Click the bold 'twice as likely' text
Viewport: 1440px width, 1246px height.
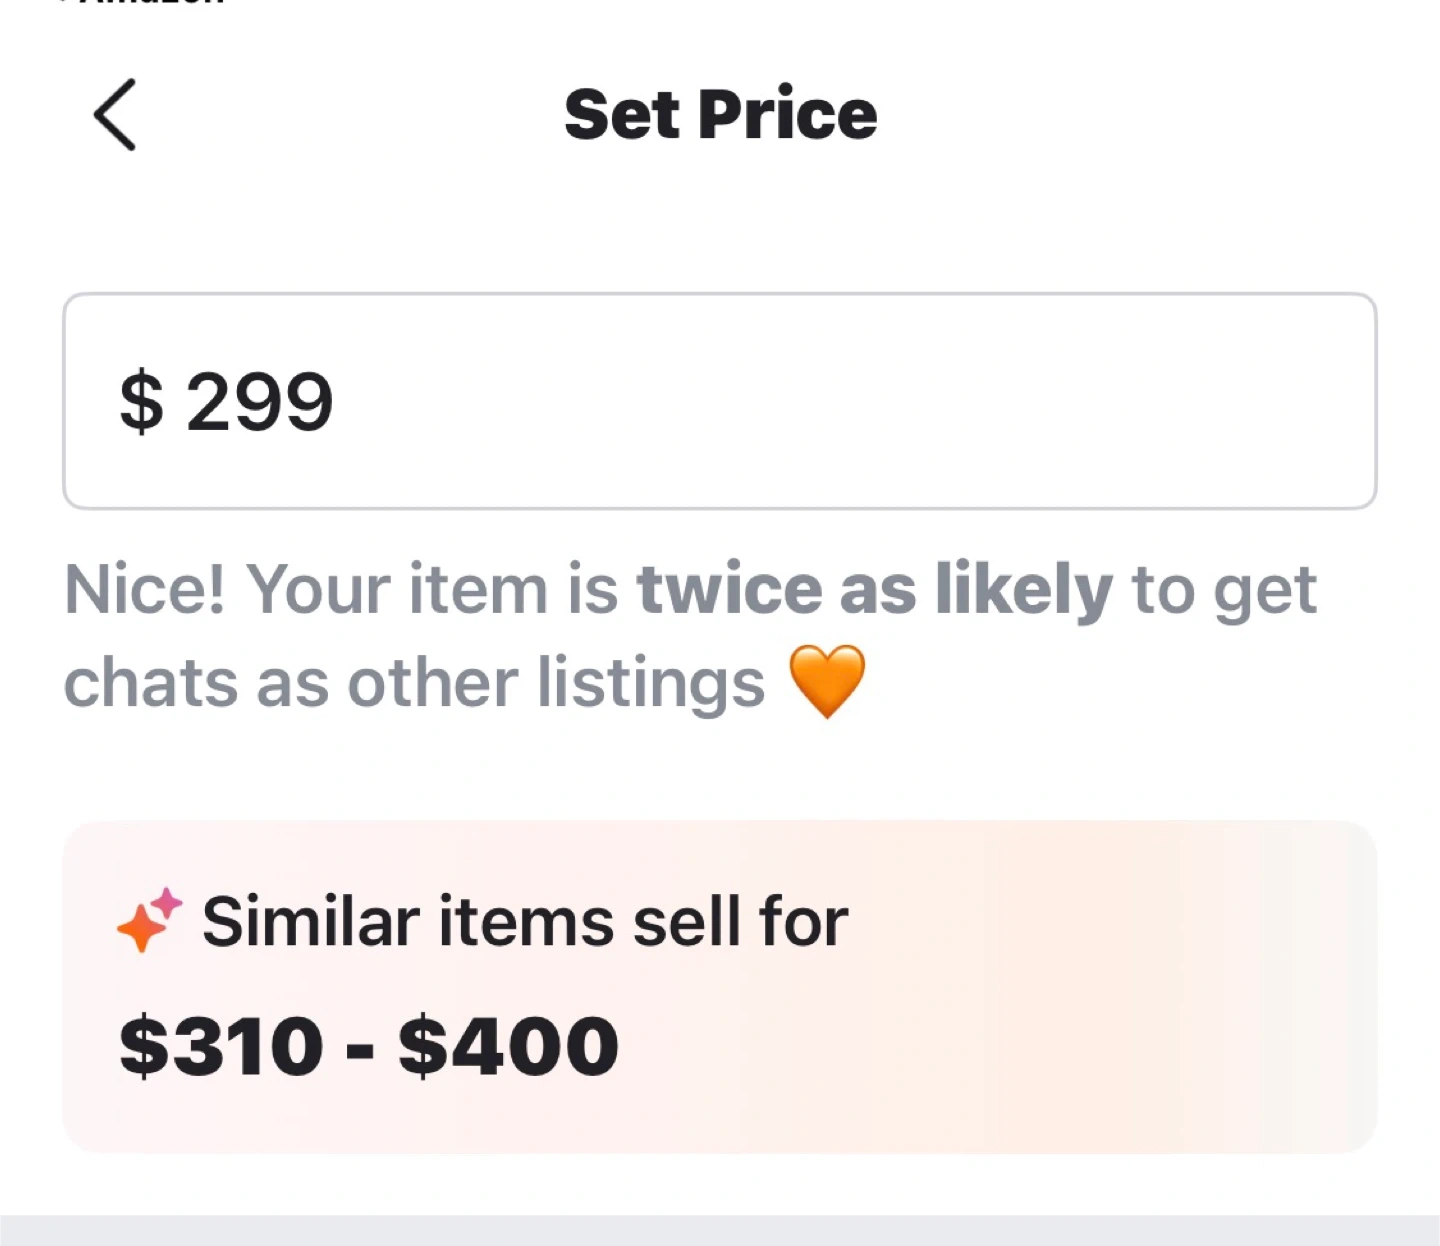pos(874,589)
